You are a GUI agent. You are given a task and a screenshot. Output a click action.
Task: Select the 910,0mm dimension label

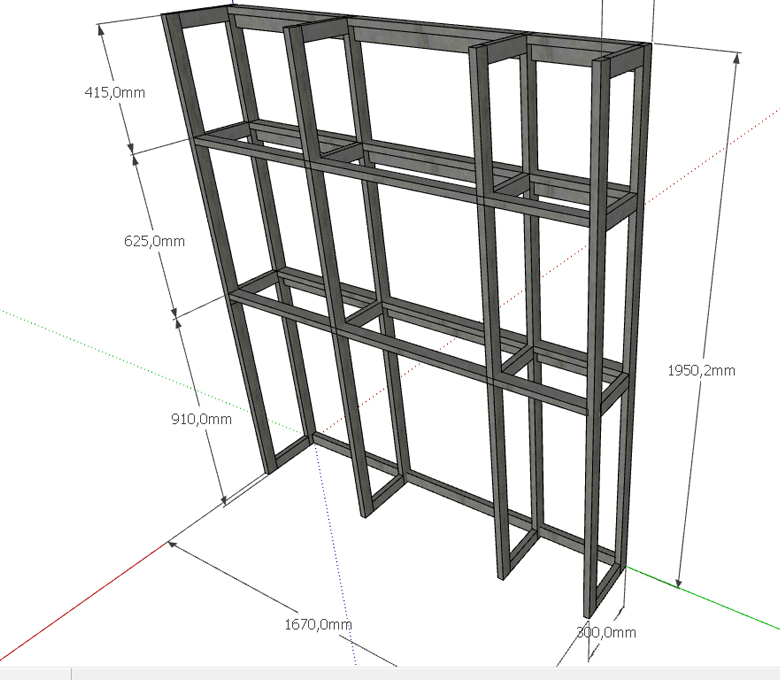(201, 419)
